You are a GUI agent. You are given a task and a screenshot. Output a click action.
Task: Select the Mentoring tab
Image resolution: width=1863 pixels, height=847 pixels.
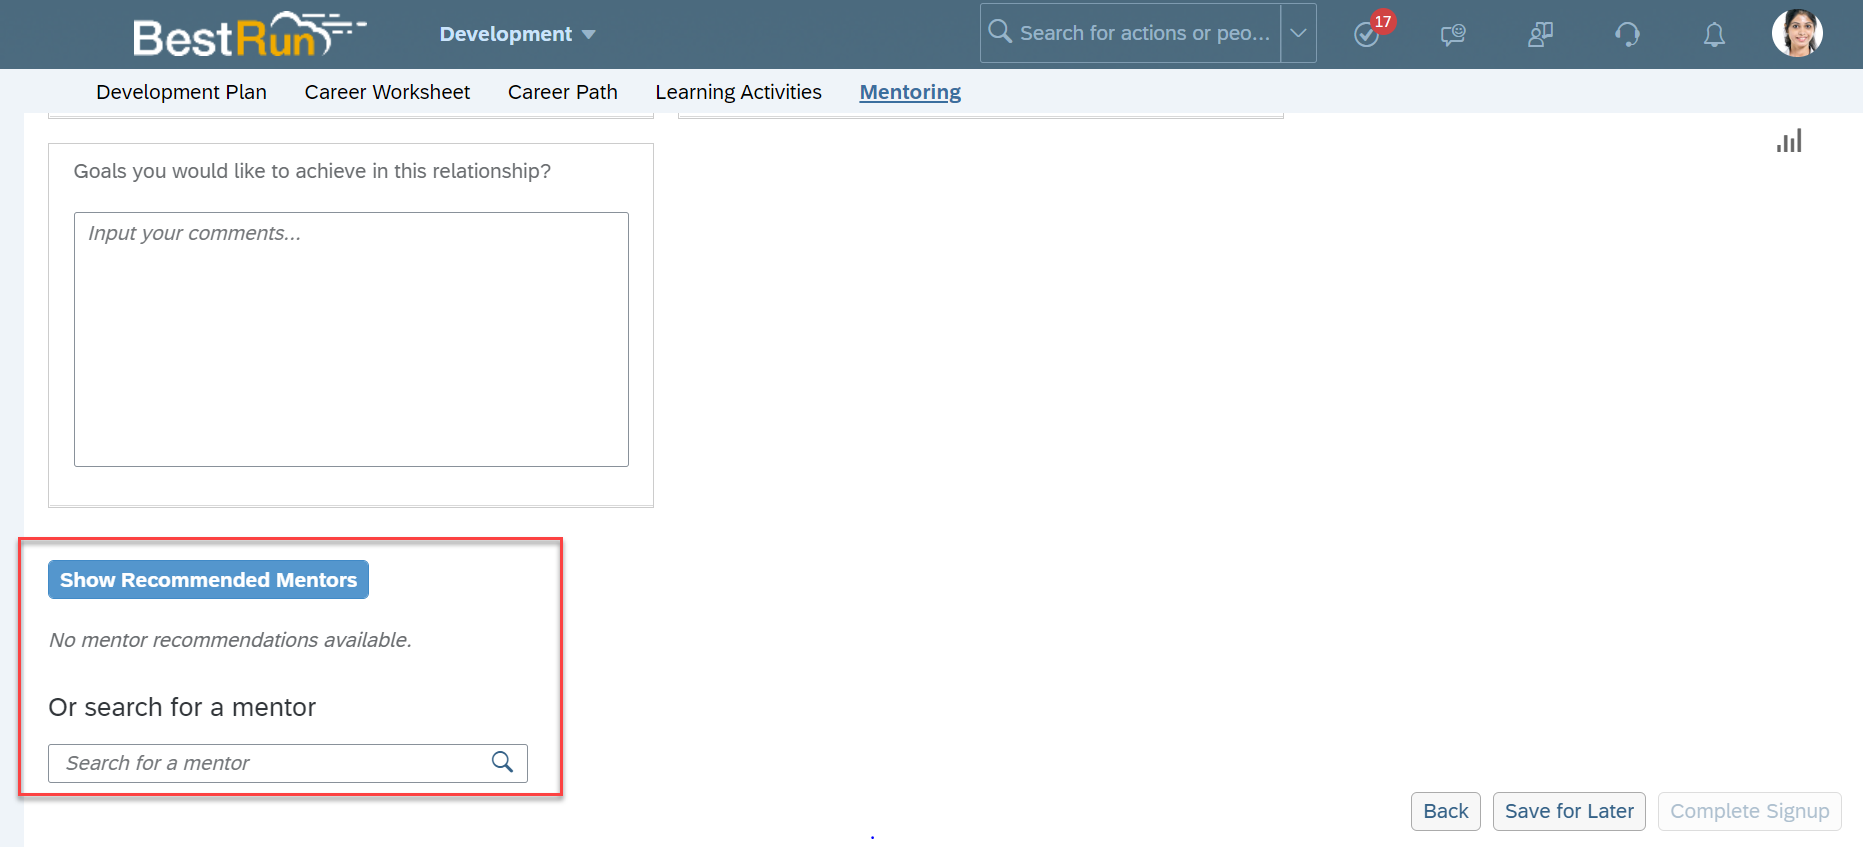pyautogui.click(x=910, y=92)
